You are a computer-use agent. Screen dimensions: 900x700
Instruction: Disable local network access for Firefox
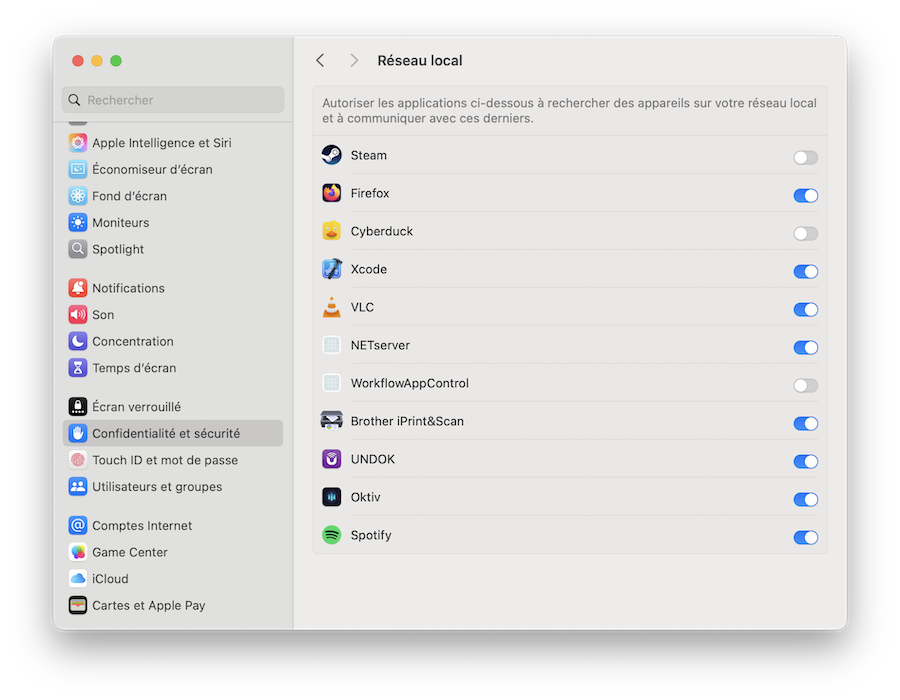(x=805, y=196)
